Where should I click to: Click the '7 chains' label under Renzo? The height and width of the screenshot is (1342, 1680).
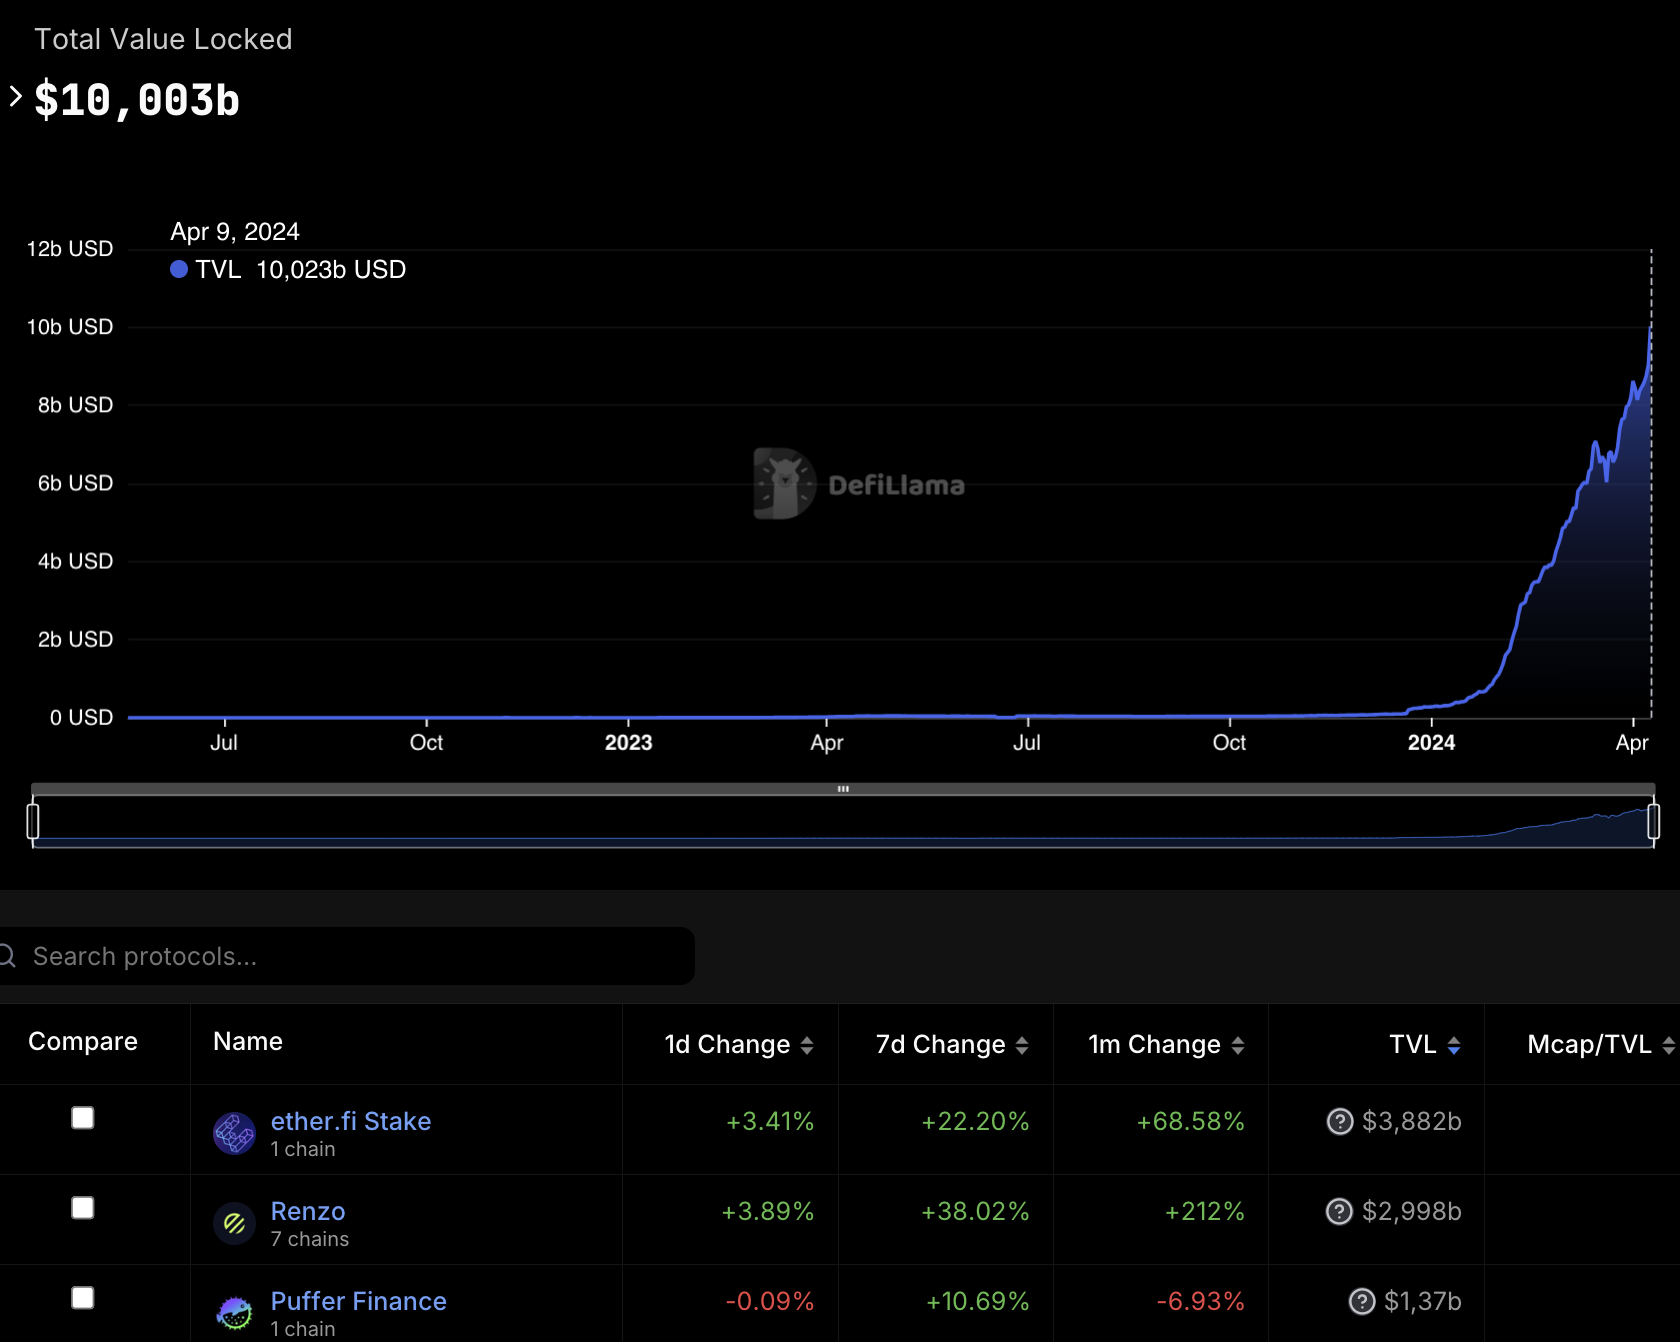click(x=310, y=1239)
